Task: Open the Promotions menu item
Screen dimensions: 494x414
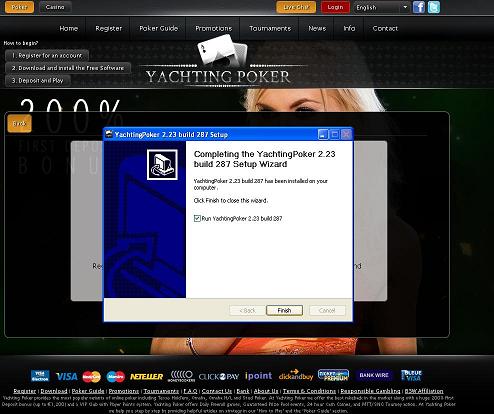Action: [x=213, y=28]
